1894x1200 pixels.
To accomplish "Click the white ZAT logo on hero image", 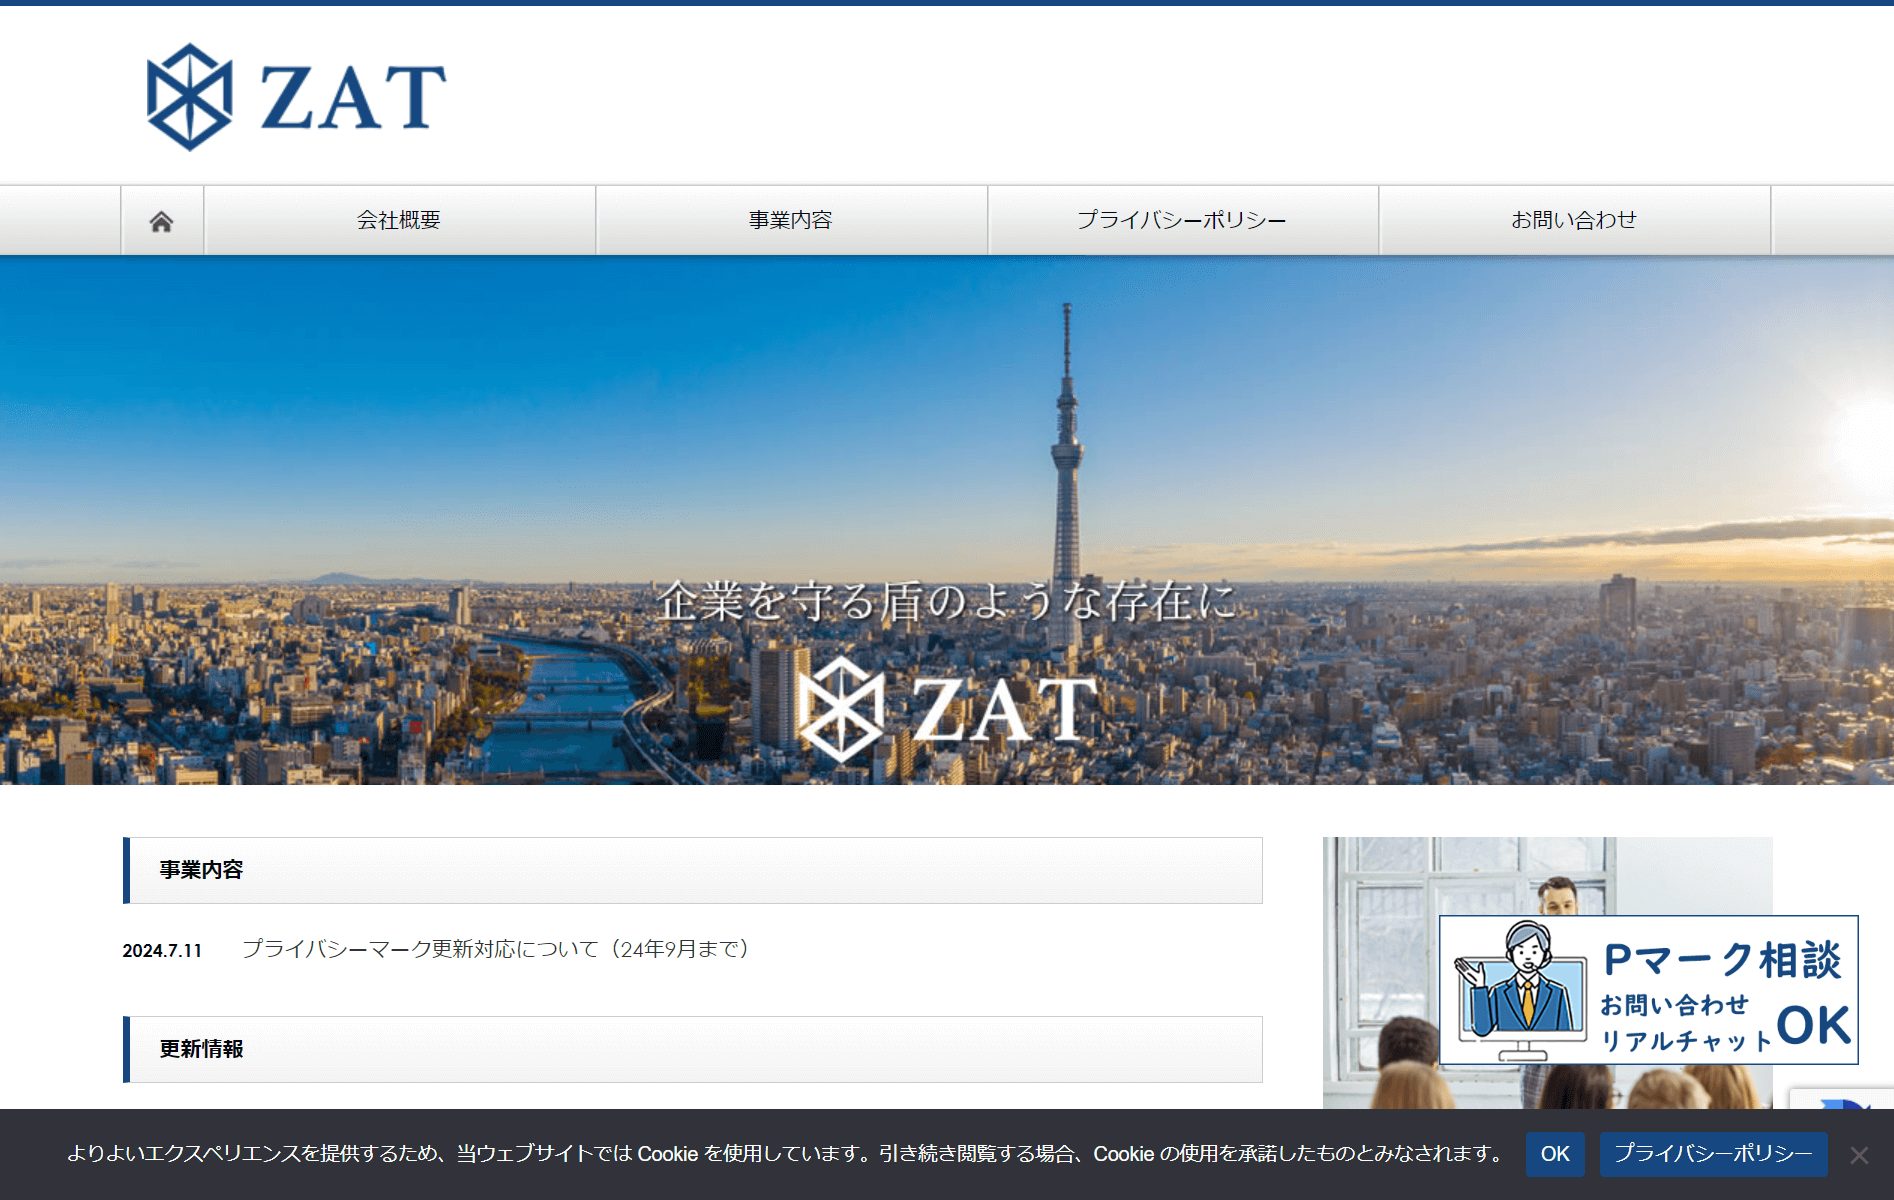I will [x=947, y=709].
